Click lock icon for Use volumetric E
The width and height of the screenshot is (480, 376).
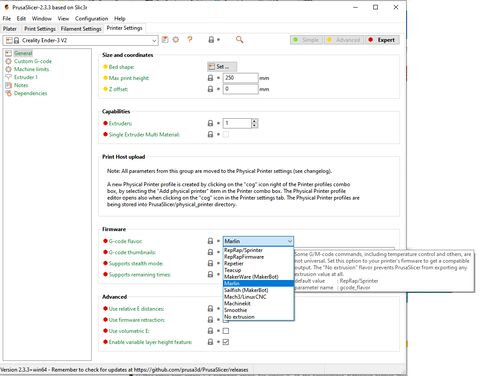pos(210,331)
